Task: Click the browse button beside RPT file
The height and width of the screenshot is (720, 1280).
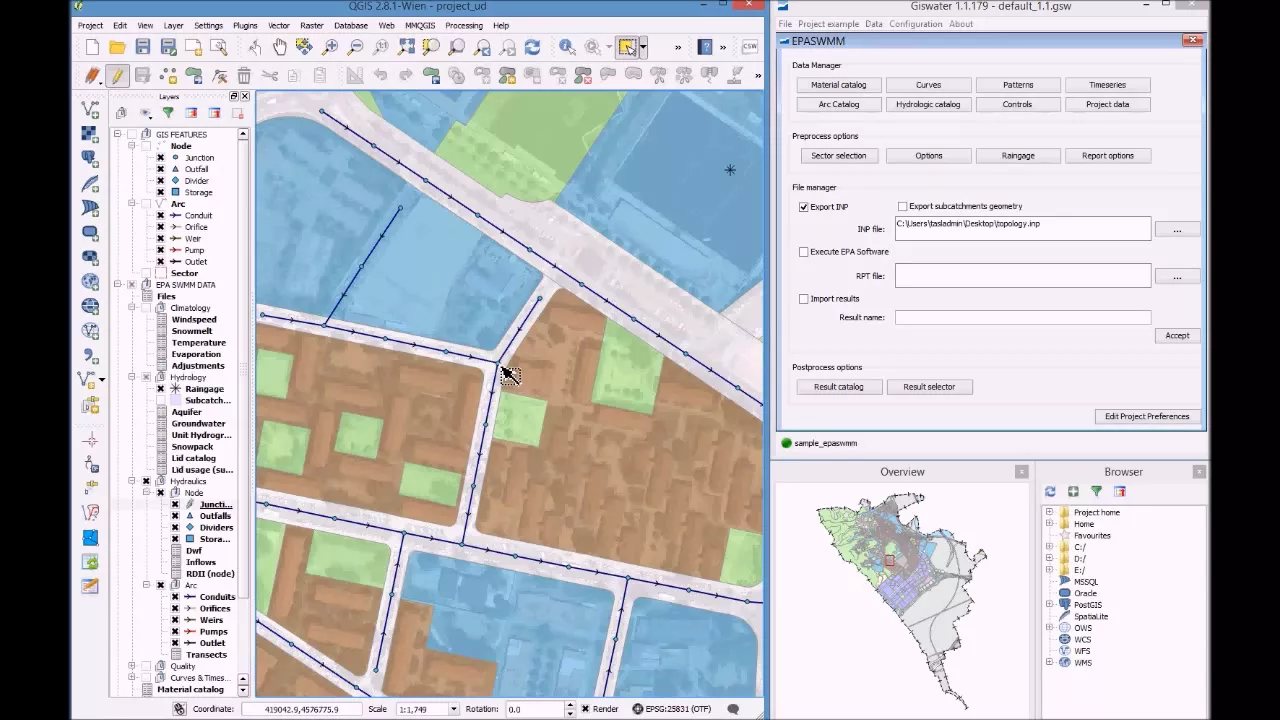Action: (1177, 276)
